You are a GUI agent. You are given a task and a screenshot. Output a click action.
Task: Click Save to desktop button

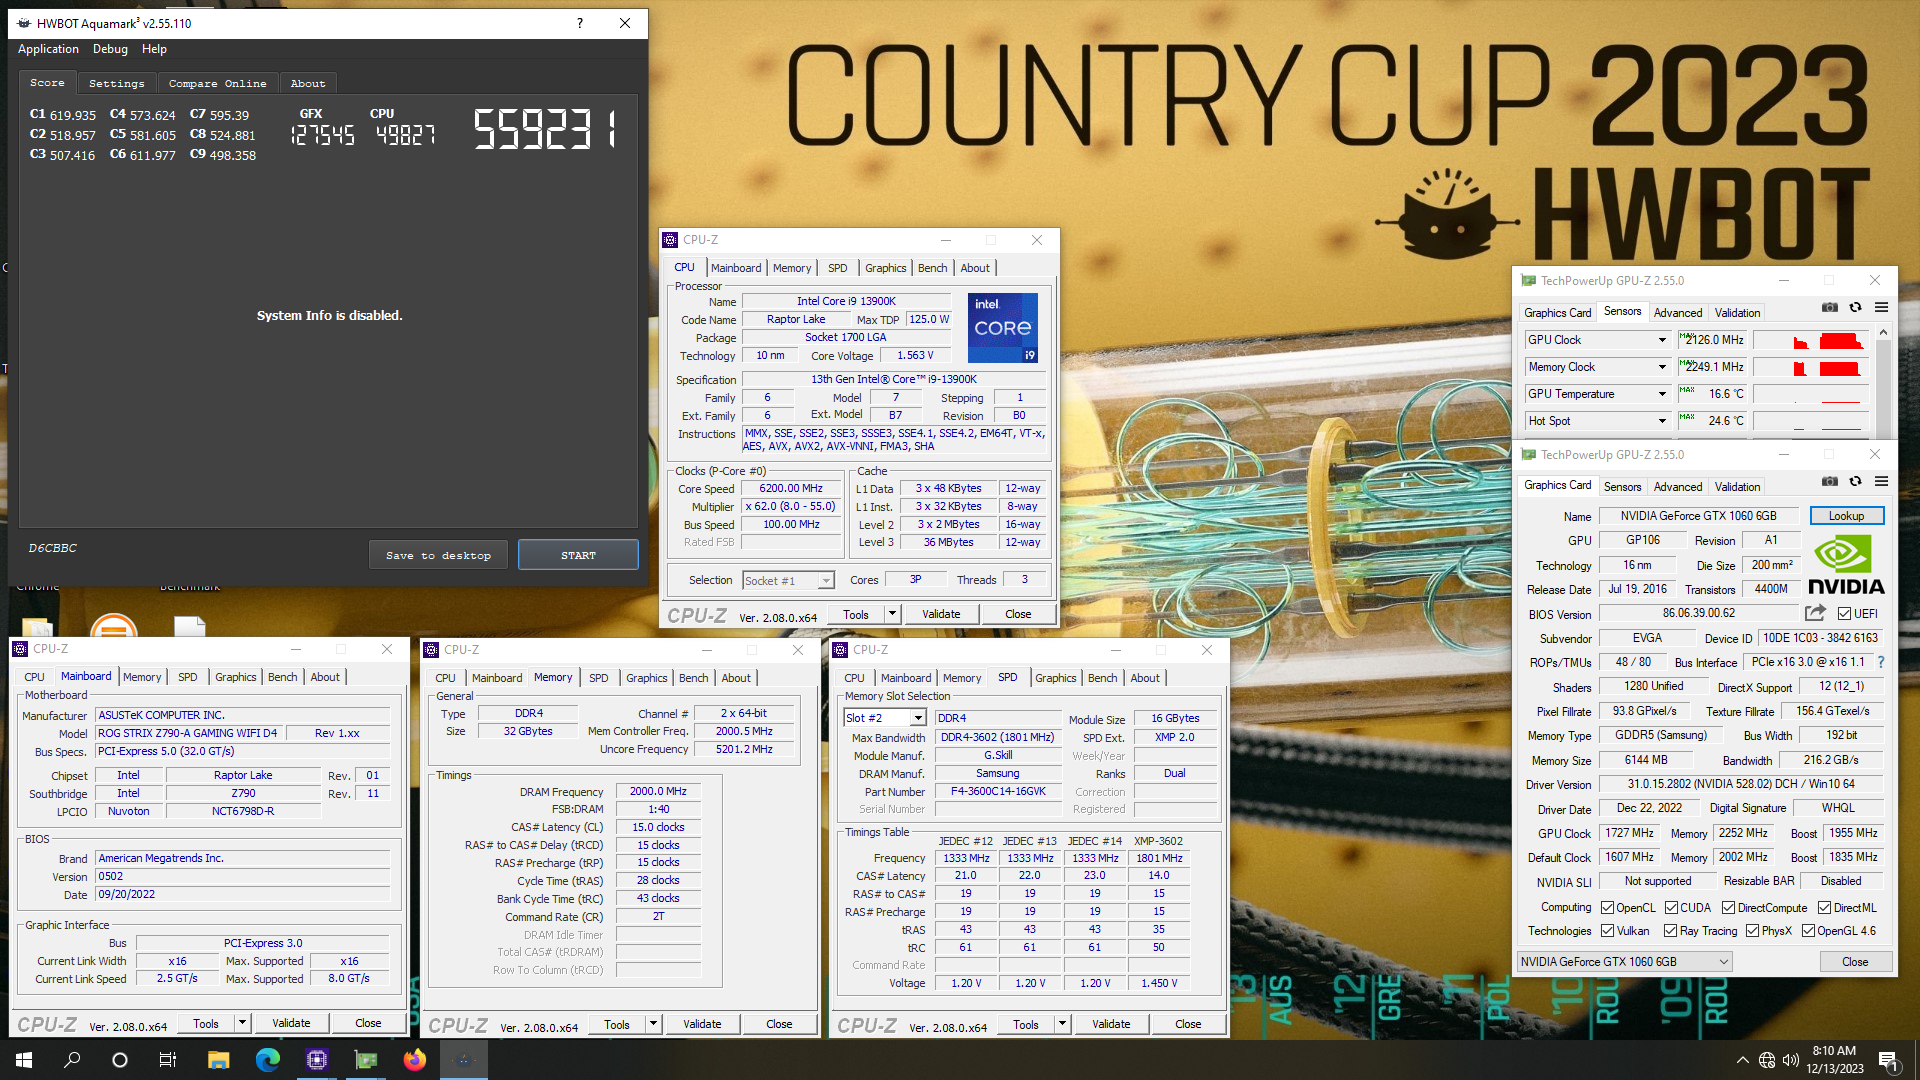[438, 555]
